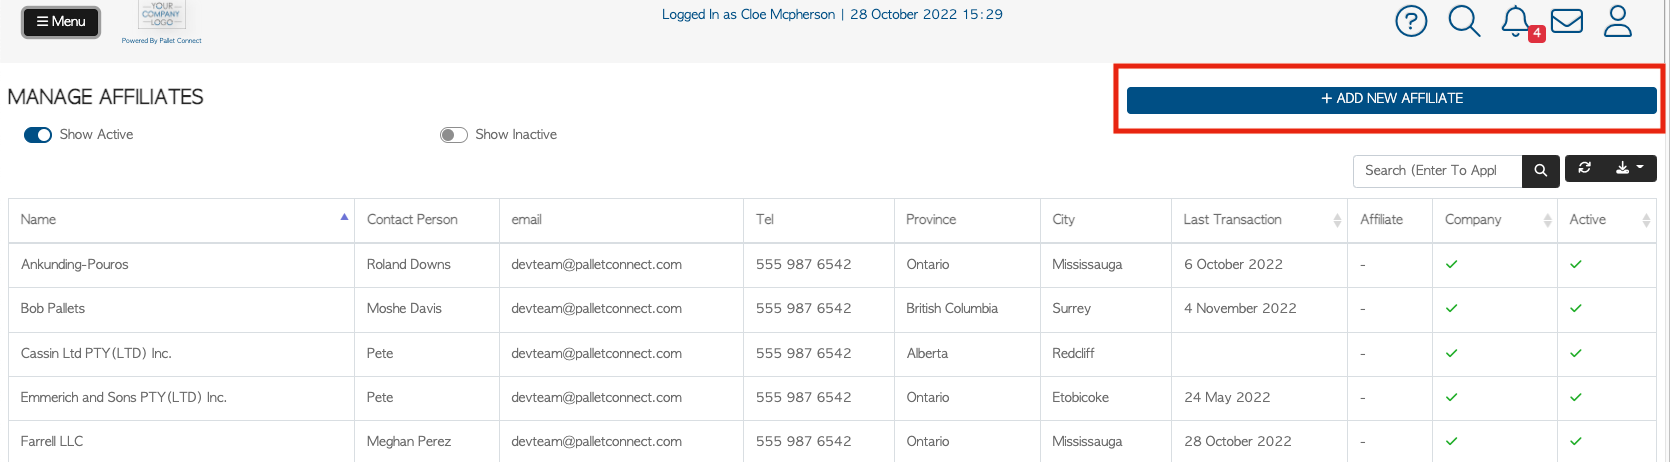Toggle the Show Inactive switch
The height and width of the screenshot is (462, 1670).
click(x=454, y=135)
